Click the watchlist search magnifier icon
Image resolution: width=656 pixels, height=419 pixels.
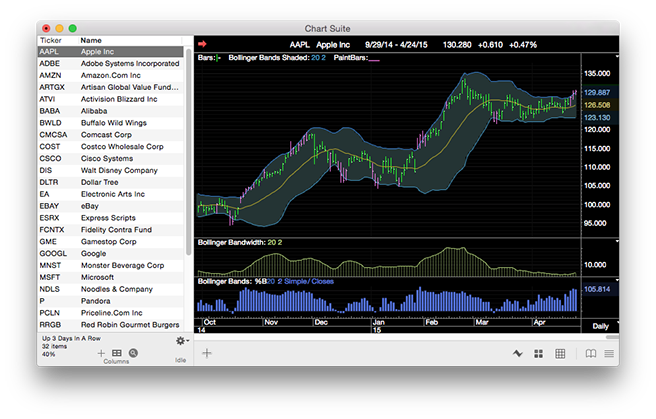(133, 353)
